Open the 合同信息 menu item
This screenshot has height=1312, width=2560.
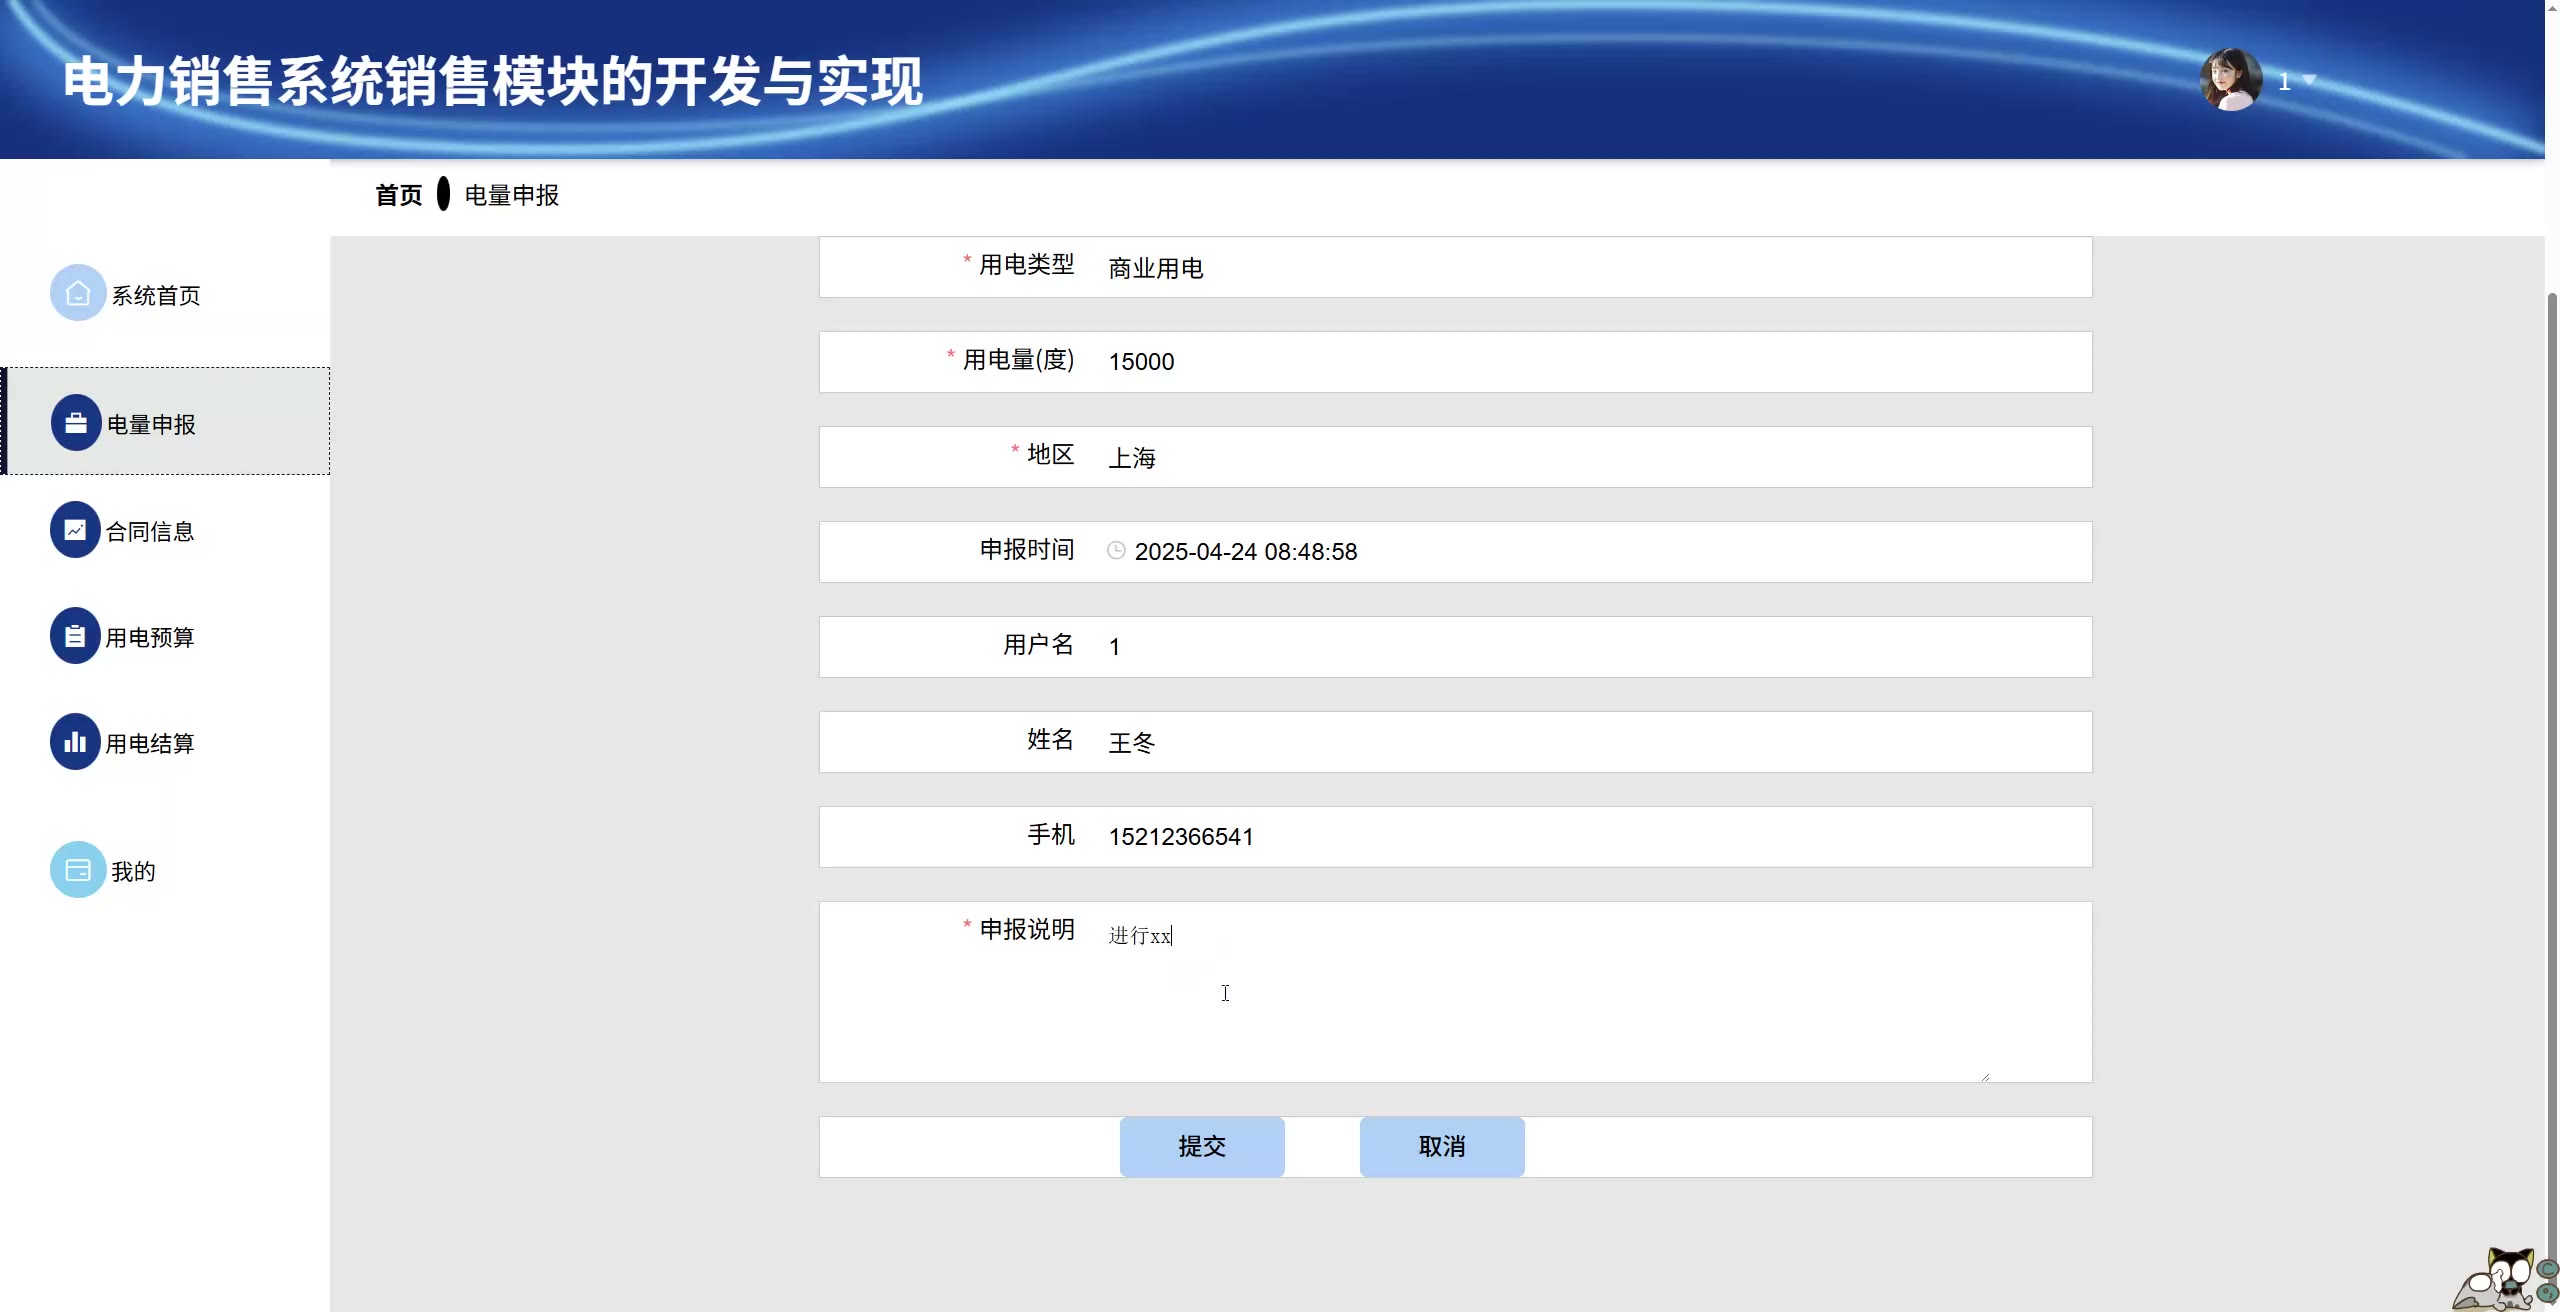pos(150,532)
